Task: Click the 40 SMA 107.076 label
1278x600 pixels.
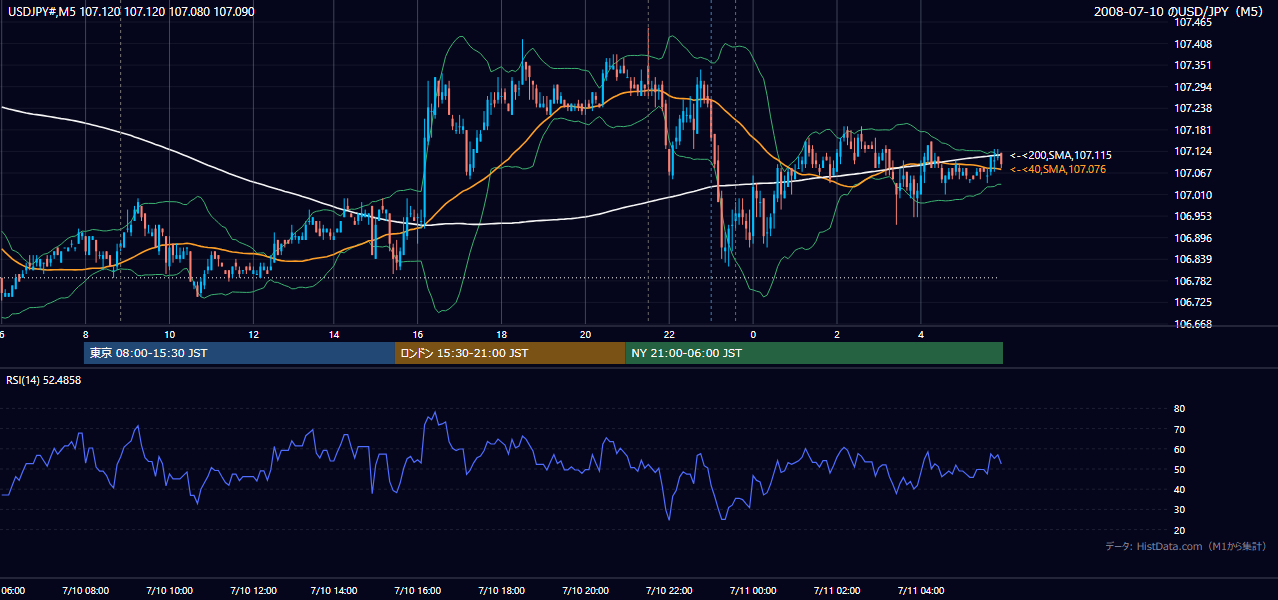Action: (1057, 170)
